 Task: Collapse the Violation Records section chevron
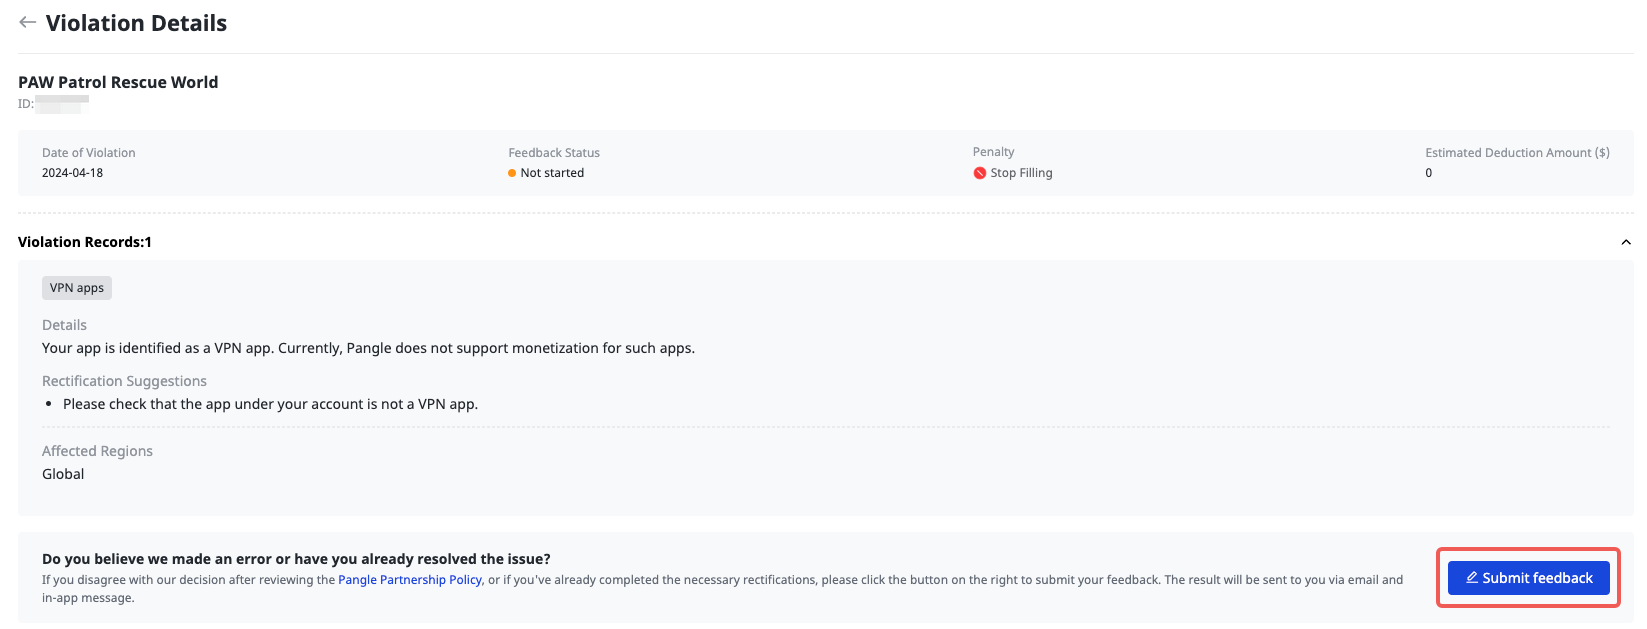1625,242
